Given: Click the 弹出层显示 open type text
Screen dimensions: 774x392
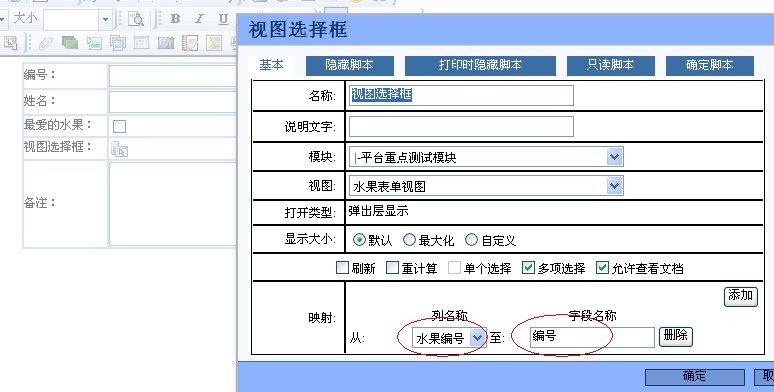Looking at the screenshot, I should [379, 211].
